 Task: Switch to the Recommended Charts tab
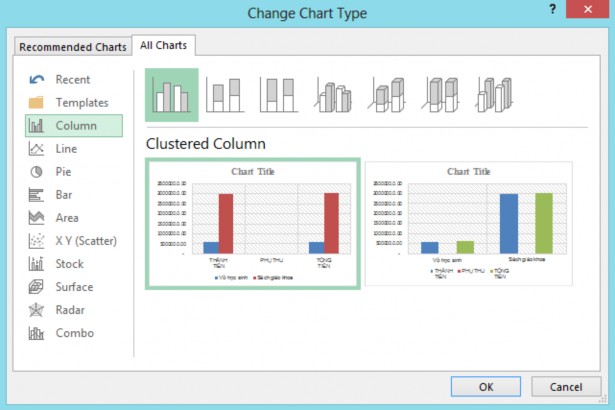73,47
